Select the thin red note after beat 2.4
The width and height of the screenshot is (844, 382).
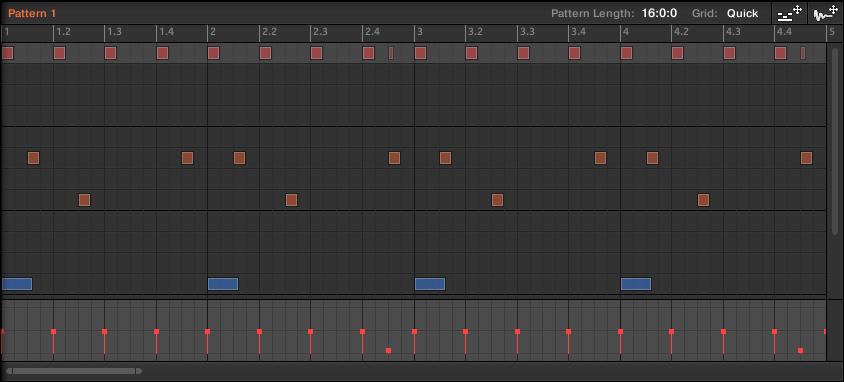pos(391,53)
